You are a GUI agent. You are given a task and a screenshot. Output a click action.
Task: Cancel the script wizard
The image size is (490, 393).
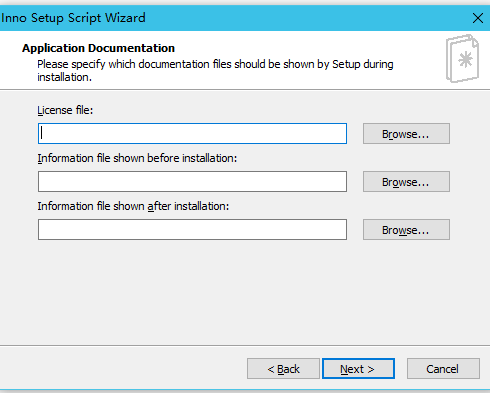click(443, 369)
